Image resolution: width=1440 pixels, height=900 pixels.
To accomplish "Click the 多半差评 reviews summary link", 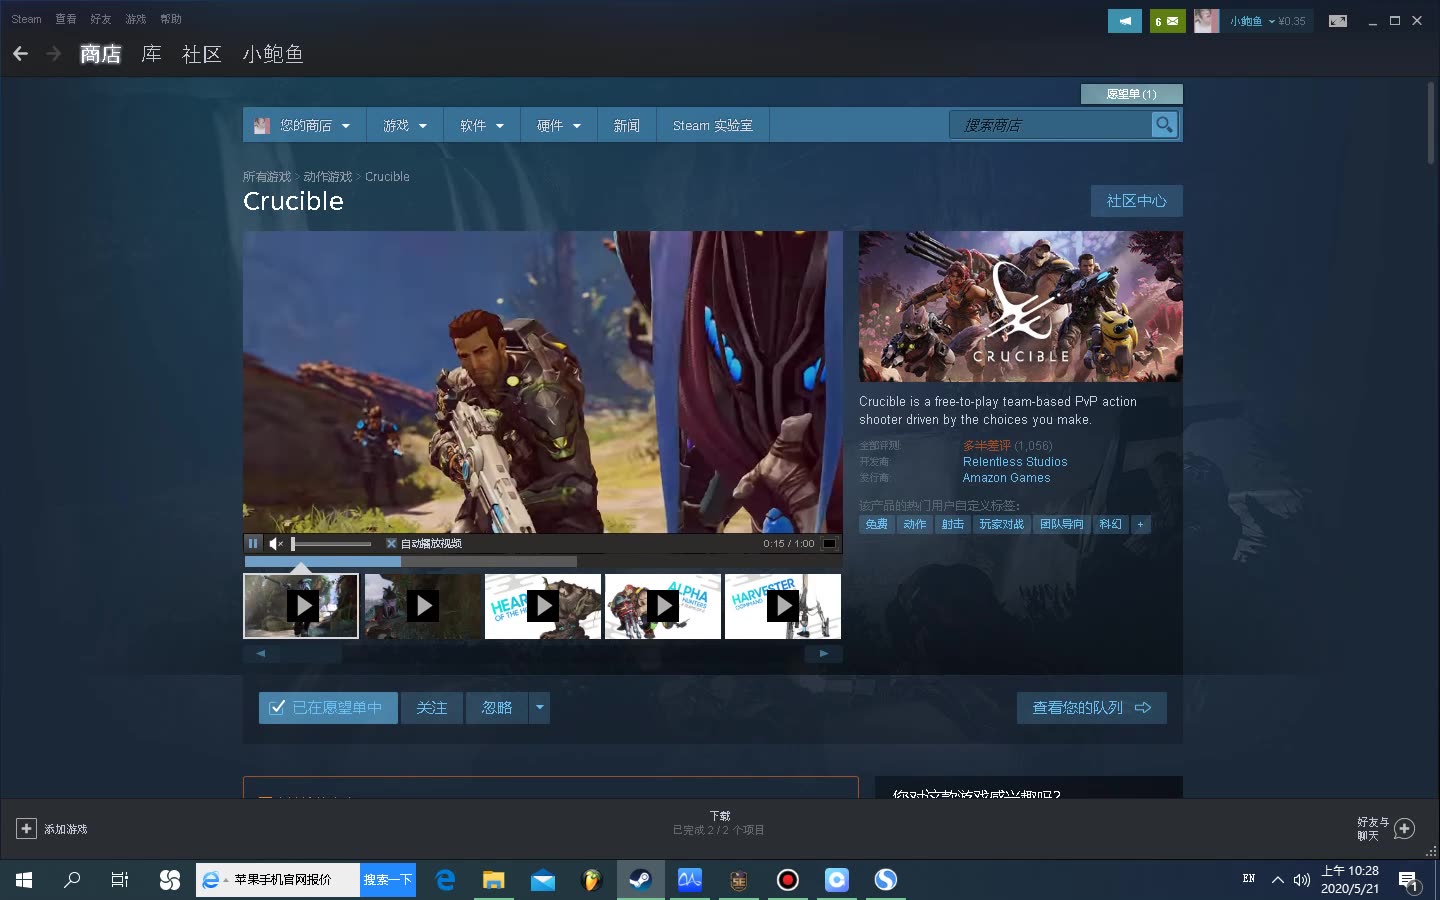I will [x=987, y=446].
